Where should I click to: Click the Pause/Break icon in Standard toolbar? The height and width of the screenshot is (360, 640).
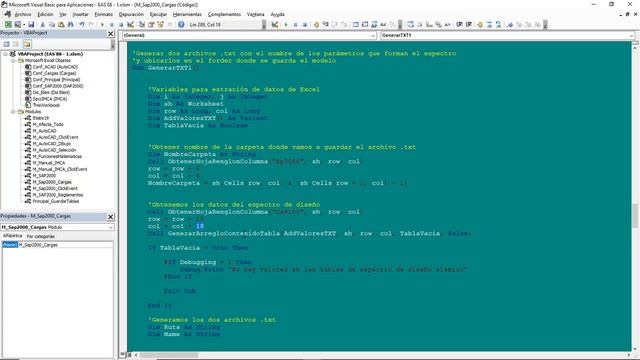[111, 24]
